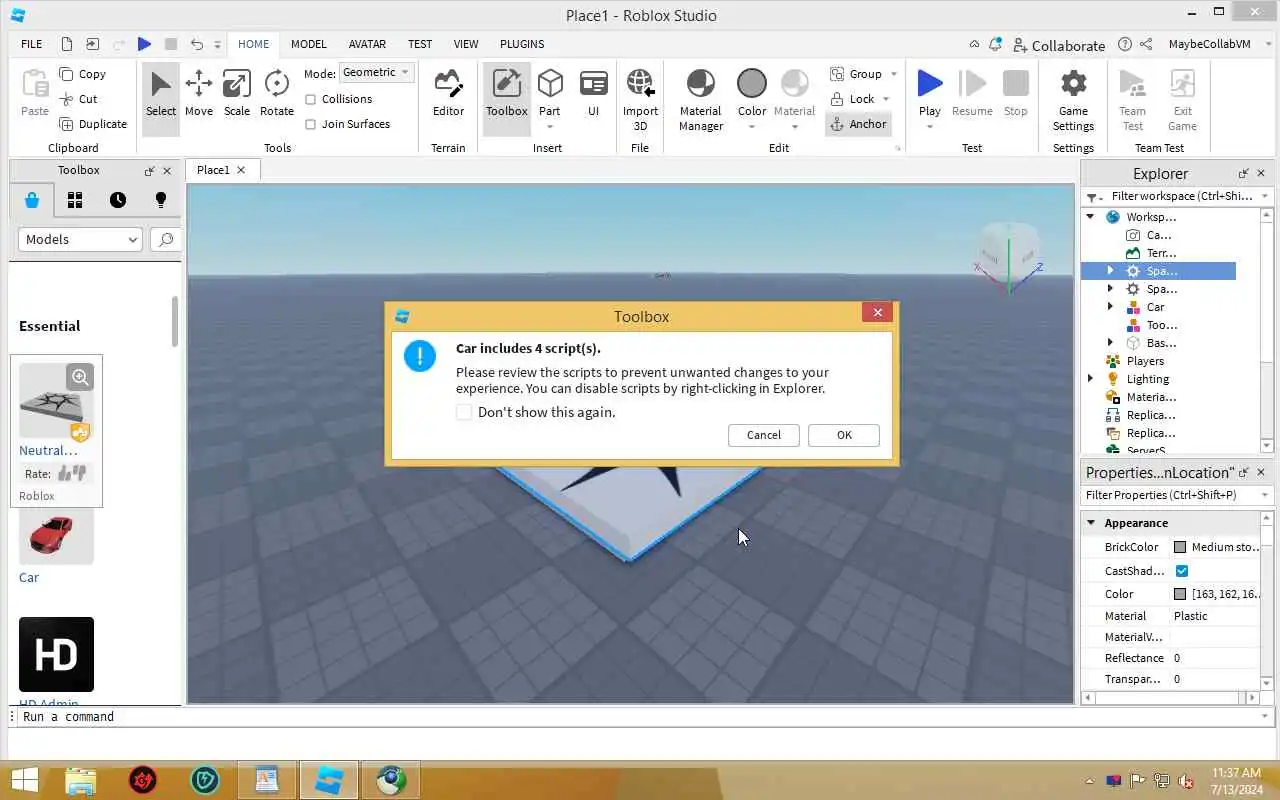Viewport: 1280px width, 800px height.
Task: Click the quick-access Play arrow icon
Action: click(x=144, y=44)
